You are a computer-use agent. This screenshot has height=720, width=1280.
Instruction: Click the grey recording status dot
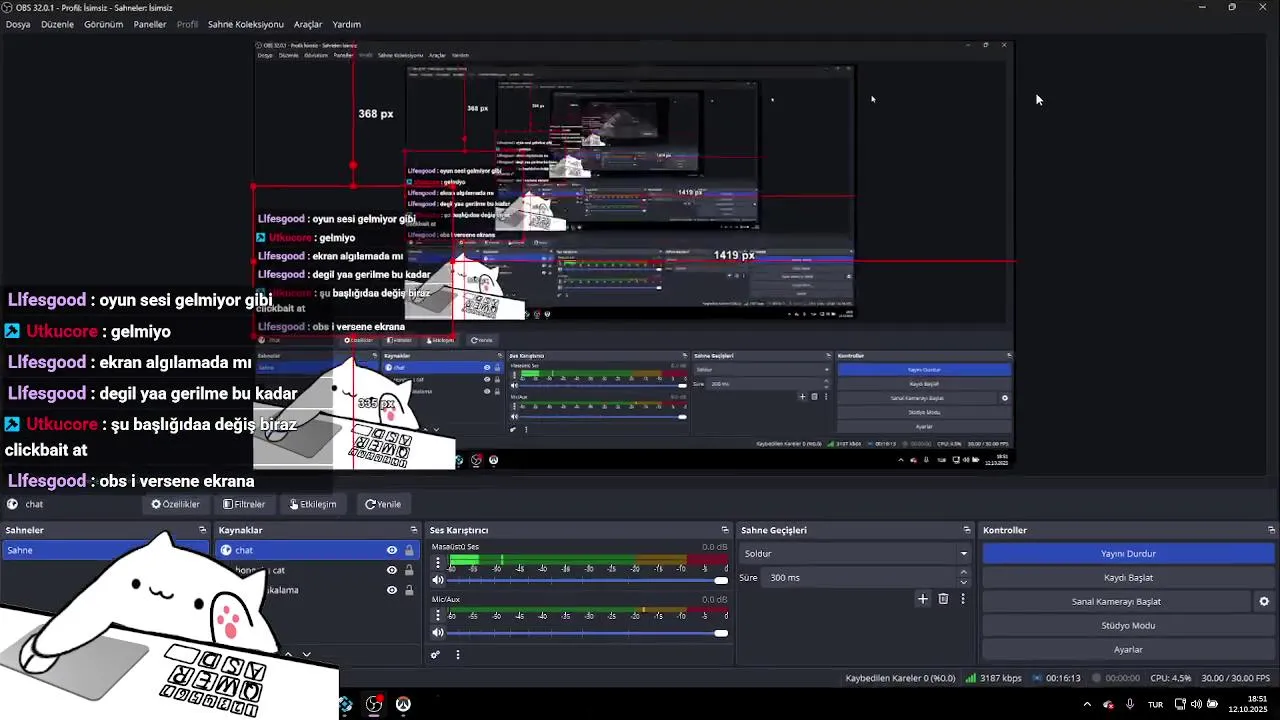click(1096, 678)
